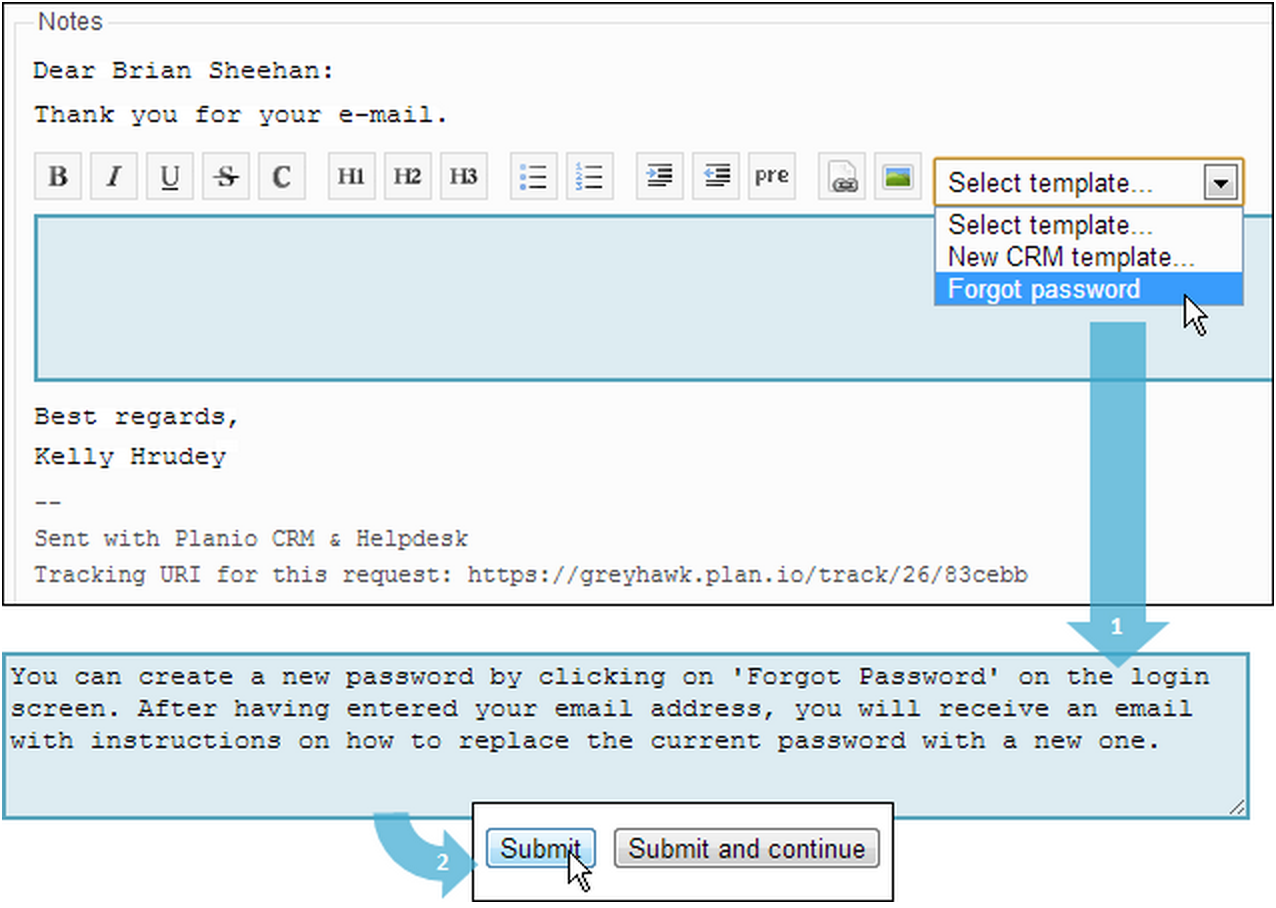Remove indent with the unquote icon
The image size is (1276, 908).
pos(716,177)
